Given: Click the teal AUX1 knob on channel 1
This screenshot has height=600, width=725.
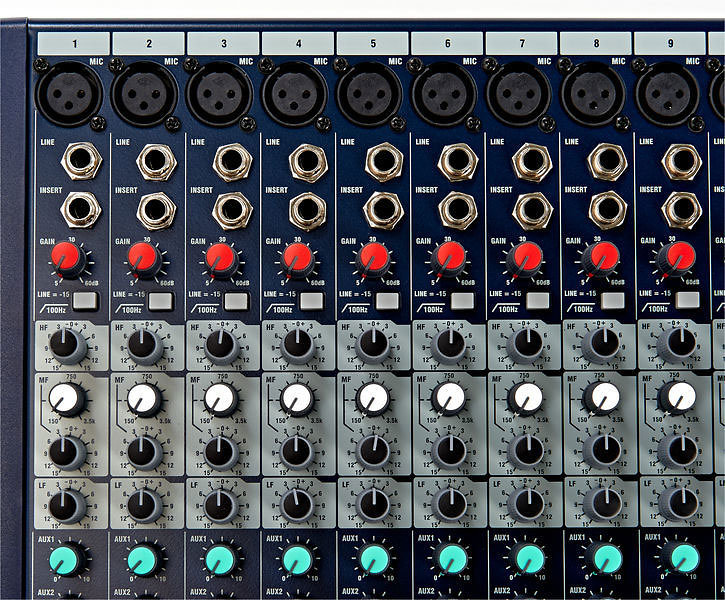Looking at the screenshot, I should coord(67,561).
